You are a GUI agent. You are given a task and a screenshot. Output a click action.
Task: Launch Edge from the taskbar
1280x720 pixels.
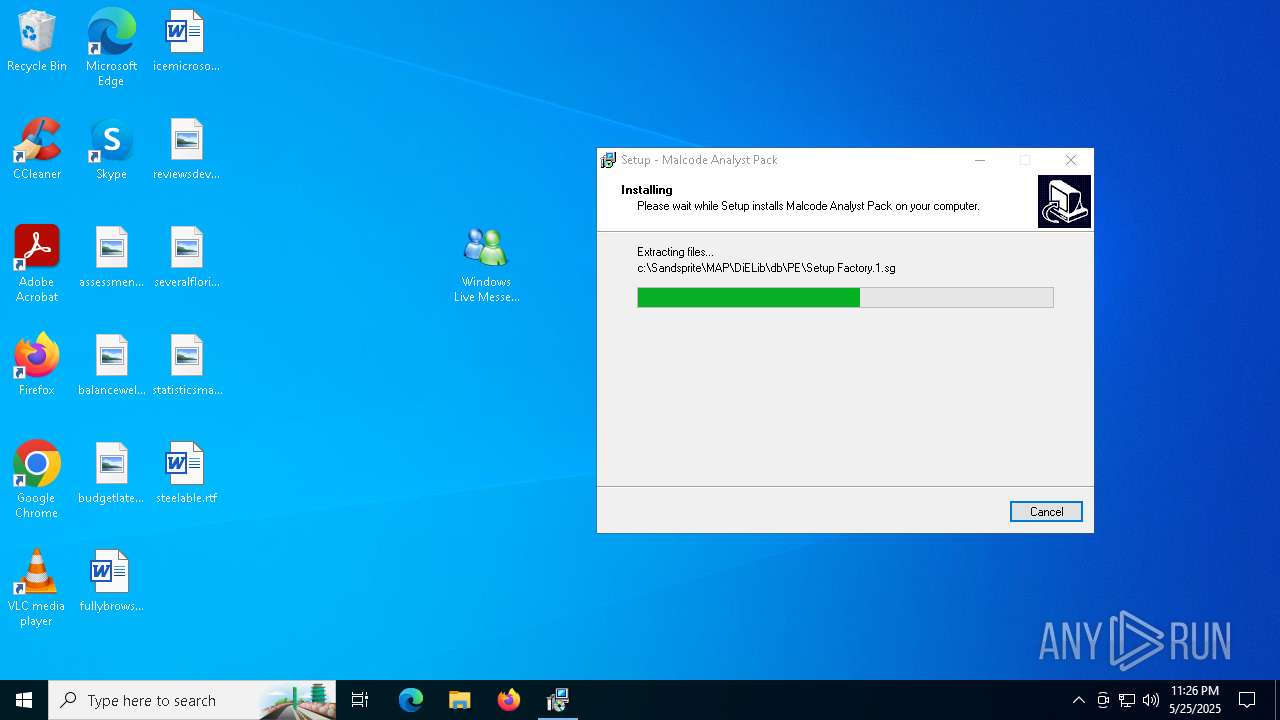411,700
